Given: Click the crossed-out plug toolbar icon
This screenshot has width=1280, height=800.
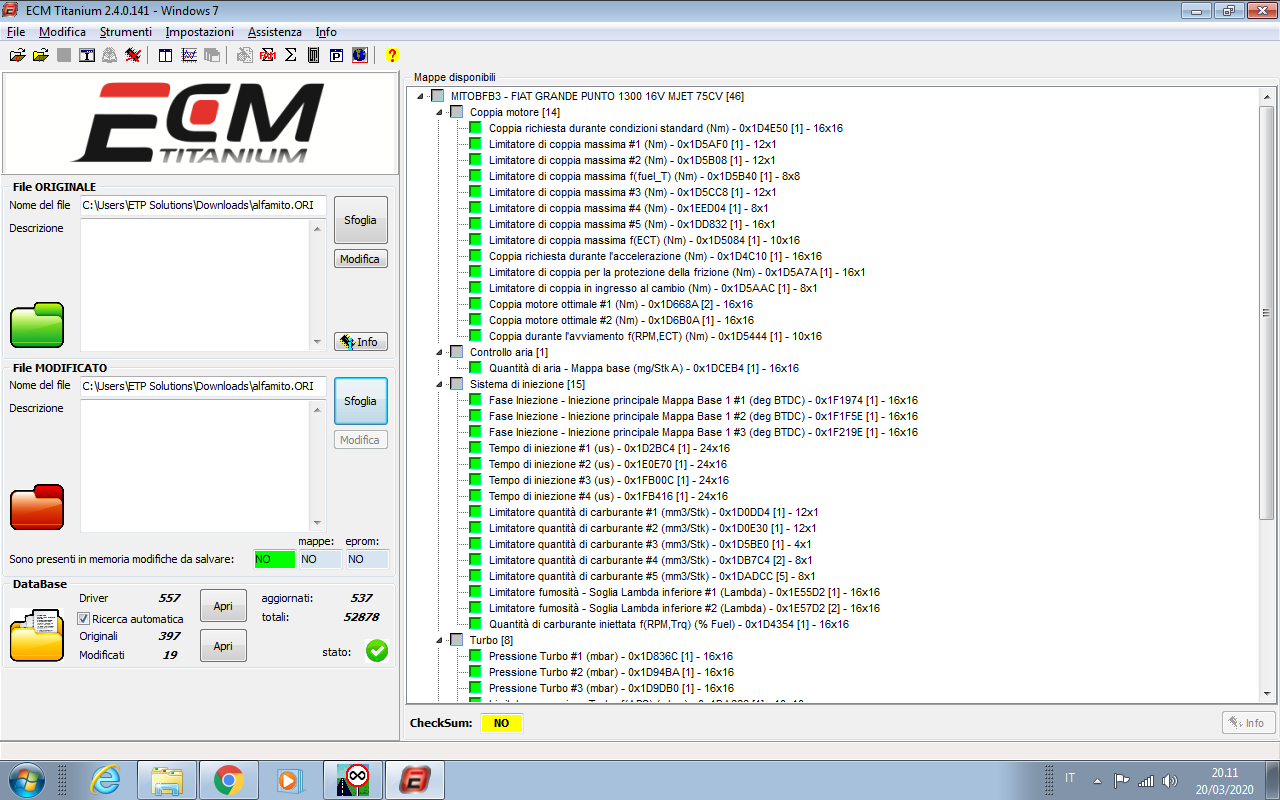Looking at the screenshot, I should [x=133, y=55].
